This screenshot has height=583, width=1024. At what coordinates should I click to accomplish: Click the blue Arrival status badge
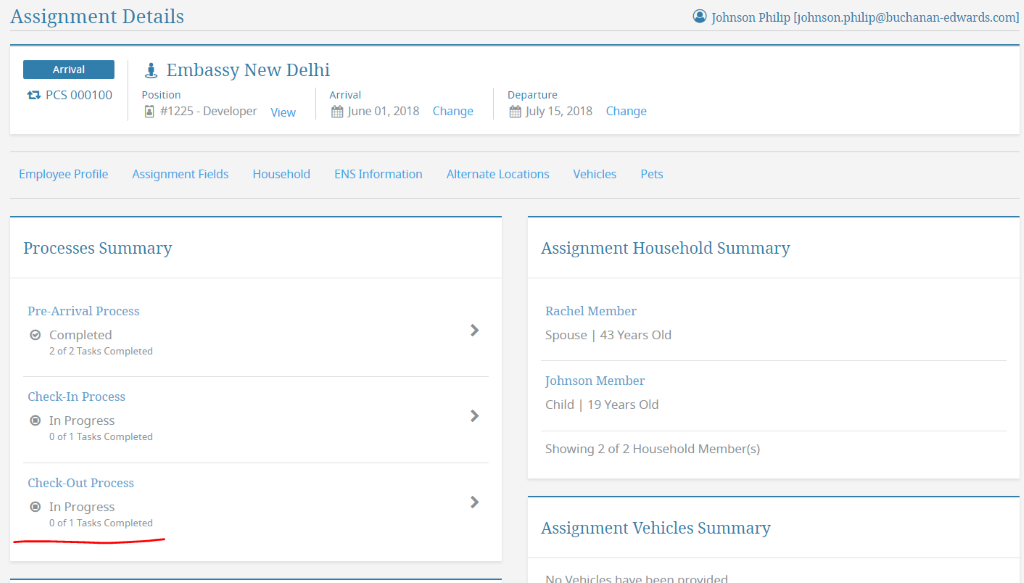click(69, 69)
